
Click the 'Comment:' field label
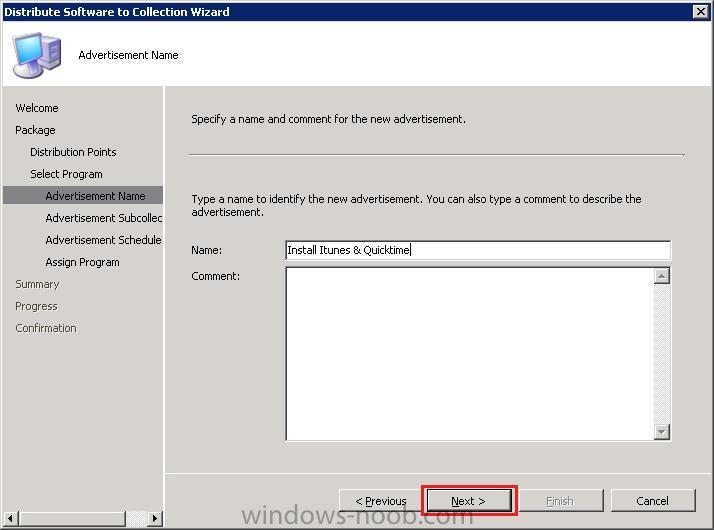click(x=215, y=276)
